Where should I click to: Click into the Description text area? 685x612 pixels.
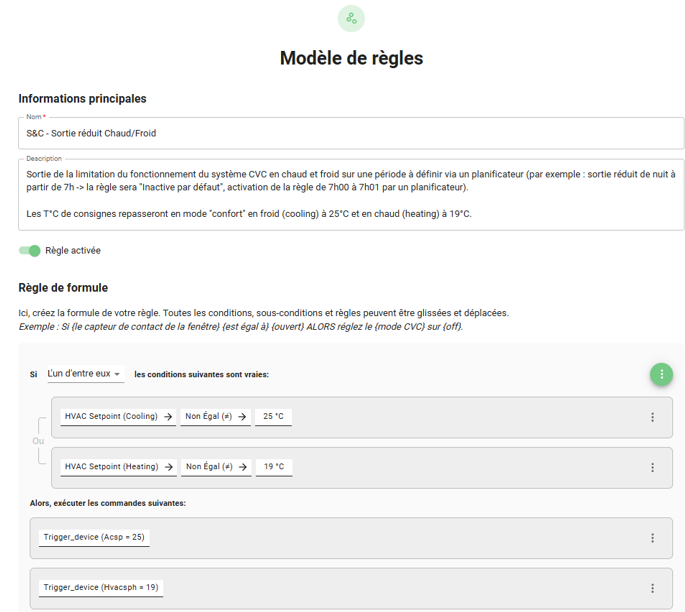350,194
